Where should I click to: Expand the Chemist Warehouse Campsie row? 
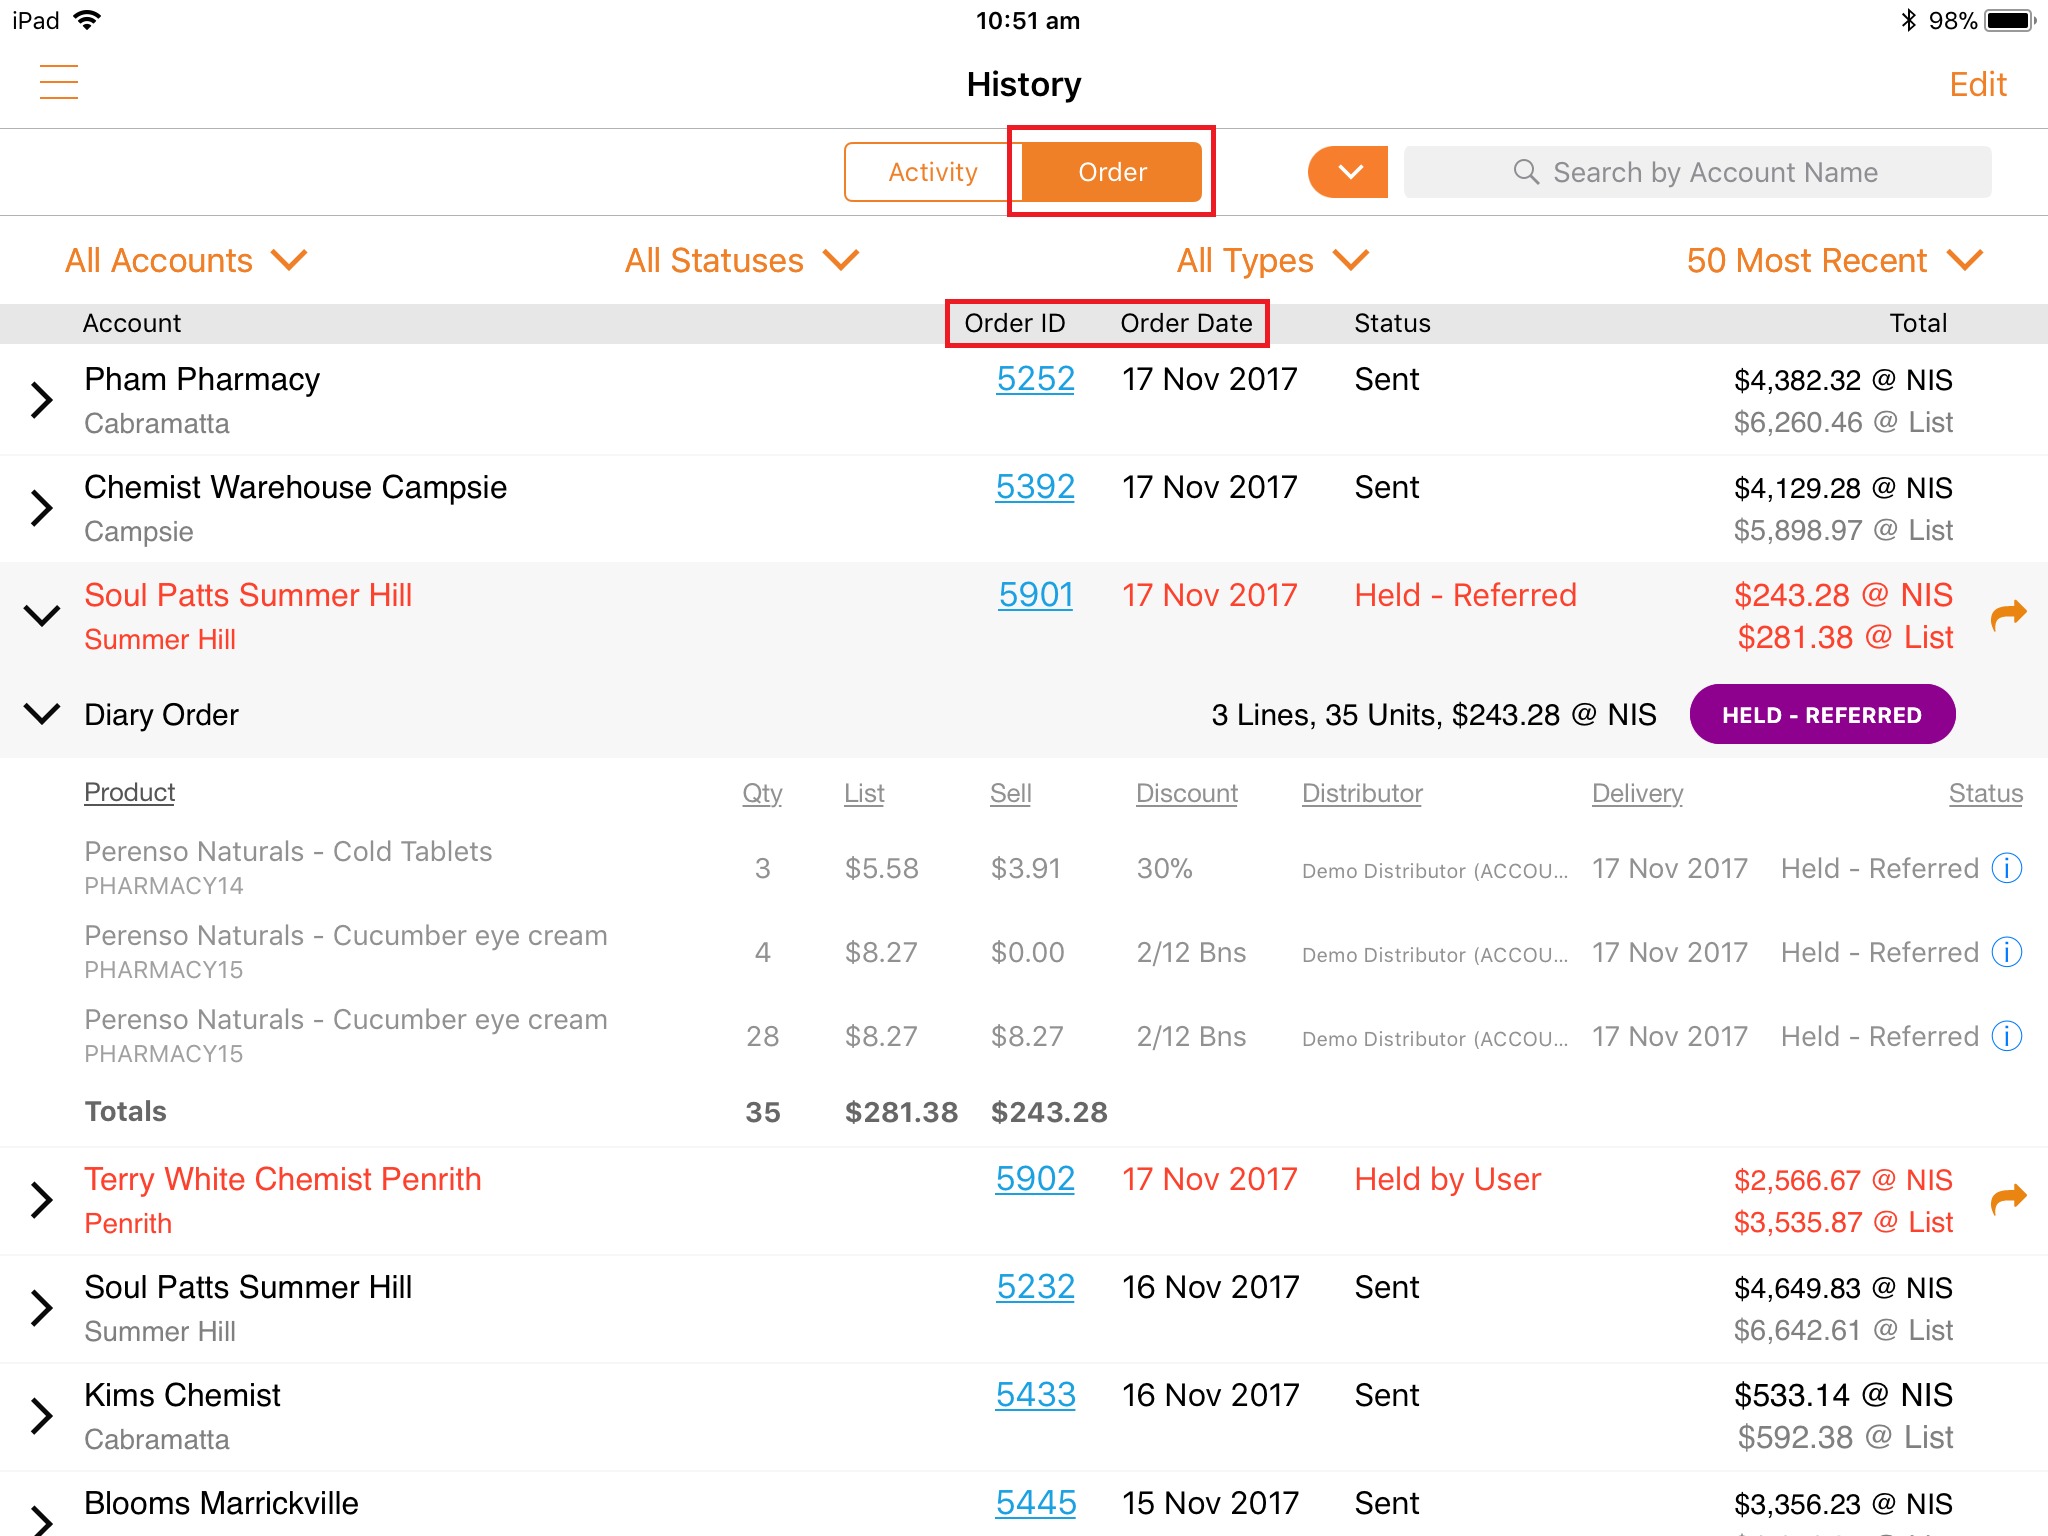tap(41, 508)
